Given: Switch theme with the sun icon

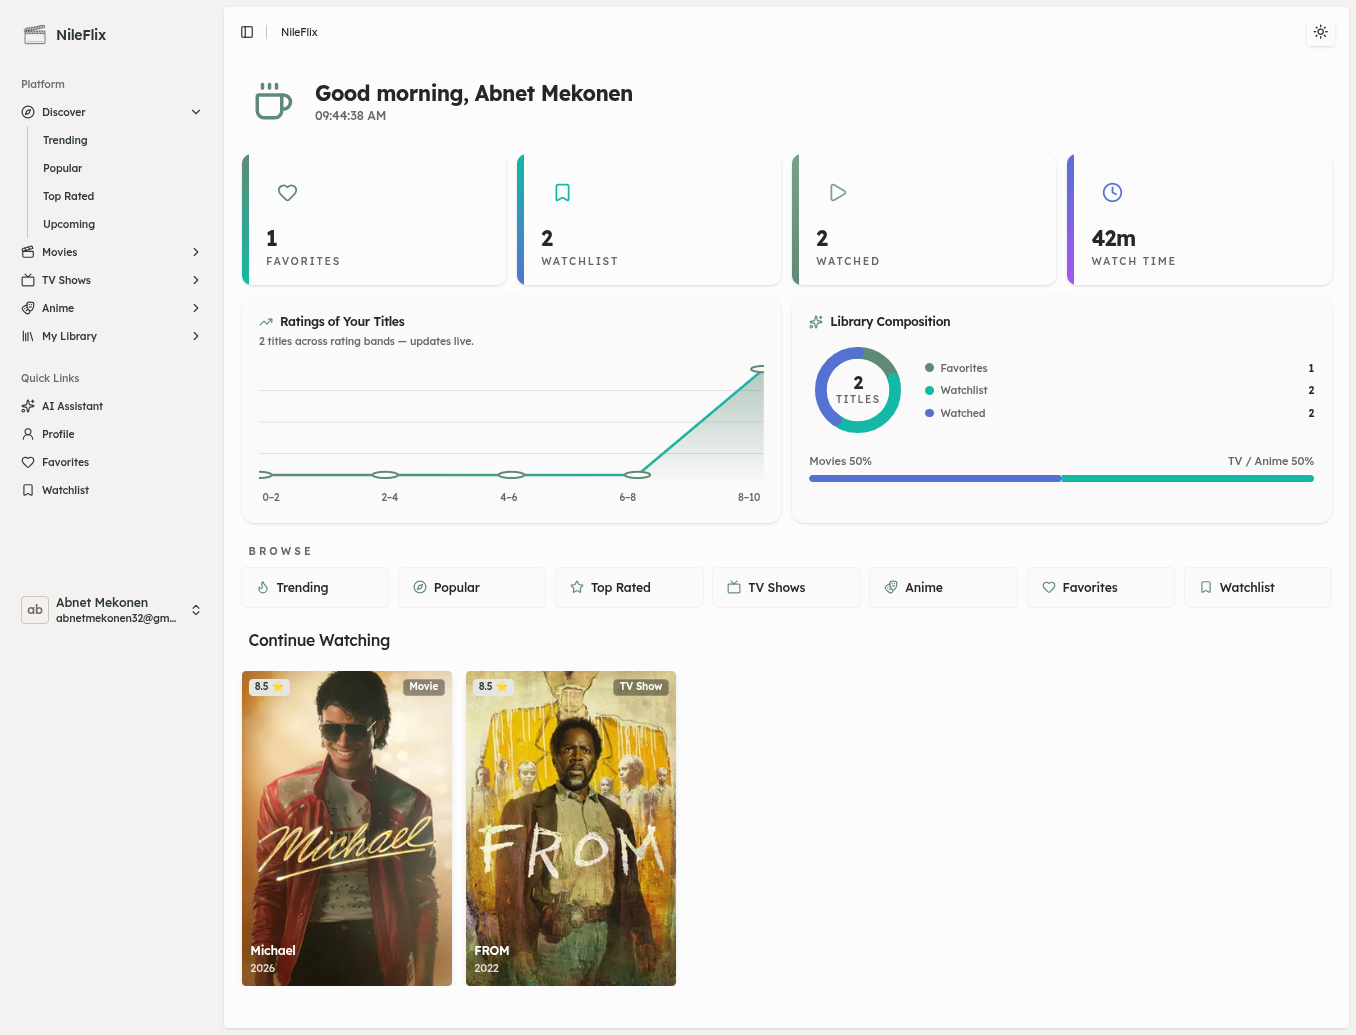Looking at the screenshot, I should click(x=1321, y=32).
